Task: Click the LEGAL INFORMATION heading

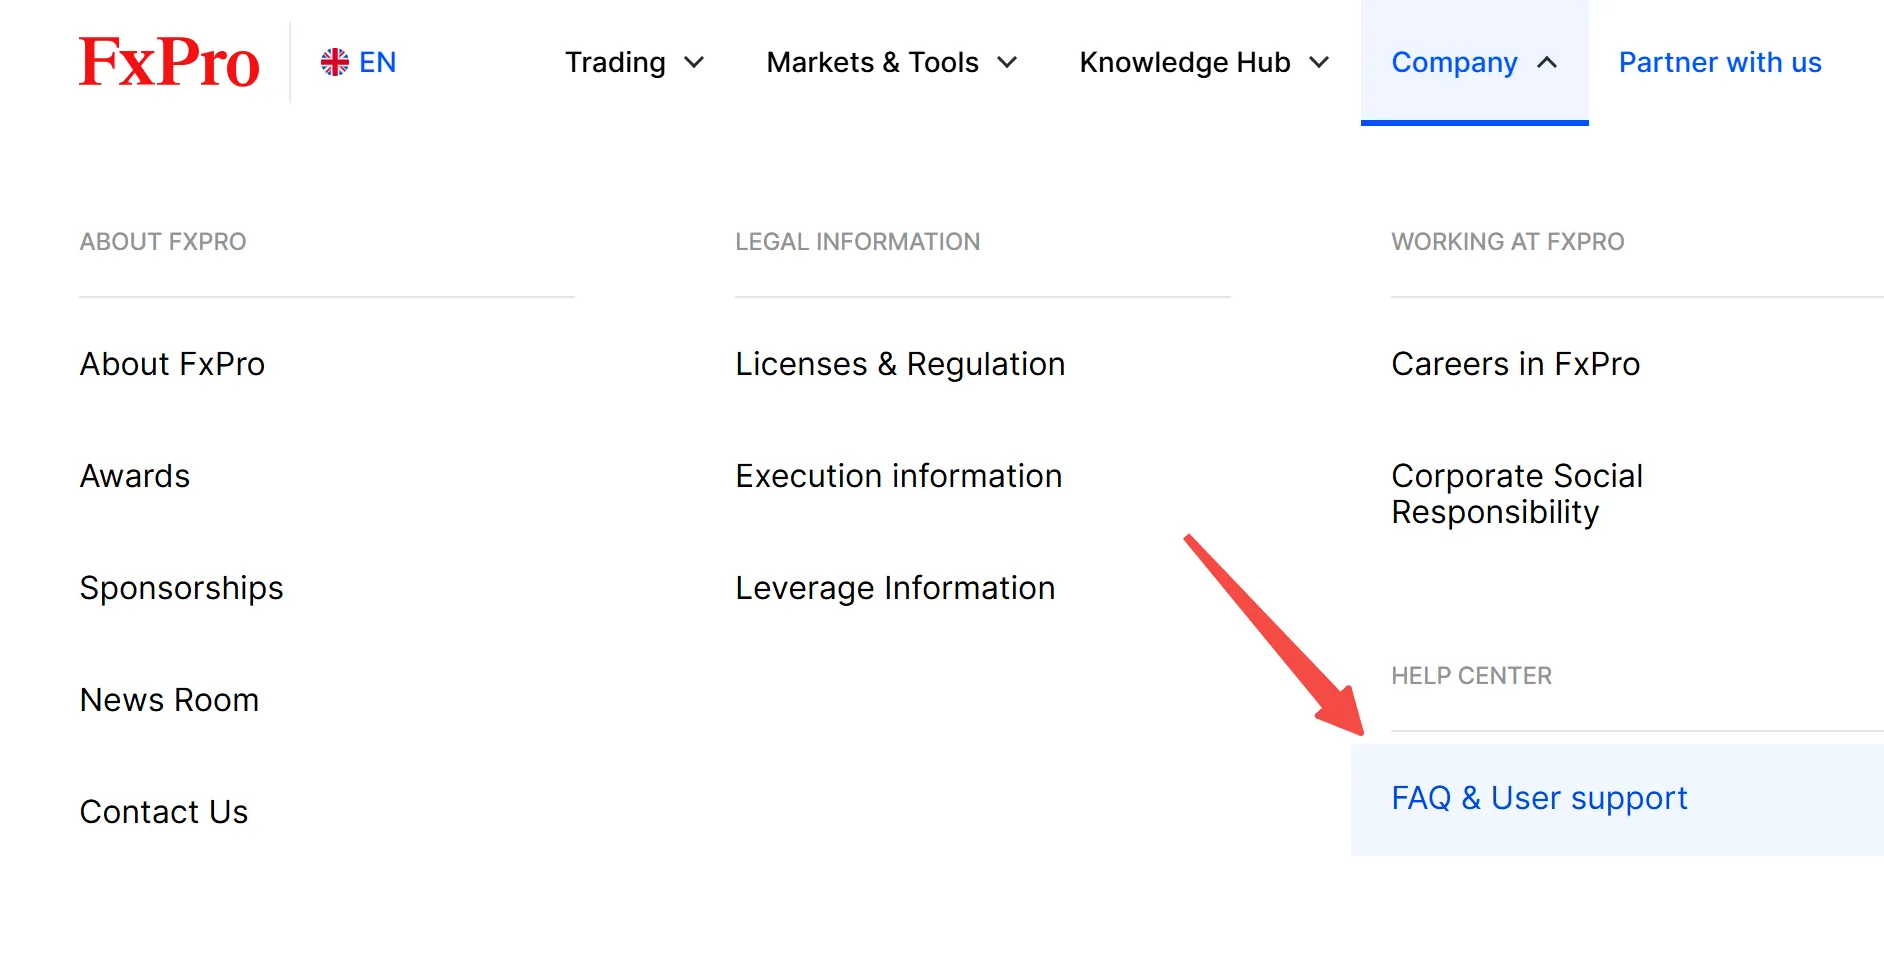Action: (x=858, y=242)
